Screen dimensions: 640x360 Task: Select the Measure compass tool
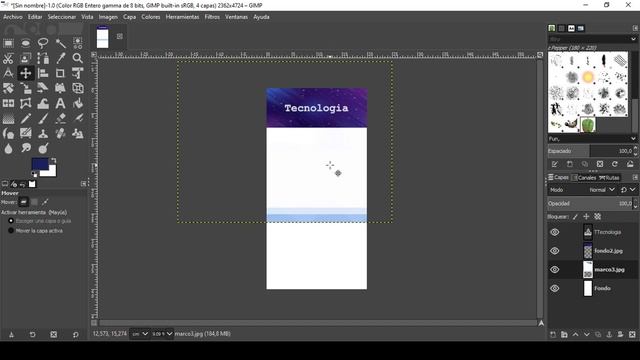pyautogui.click(x=8, y=73)
